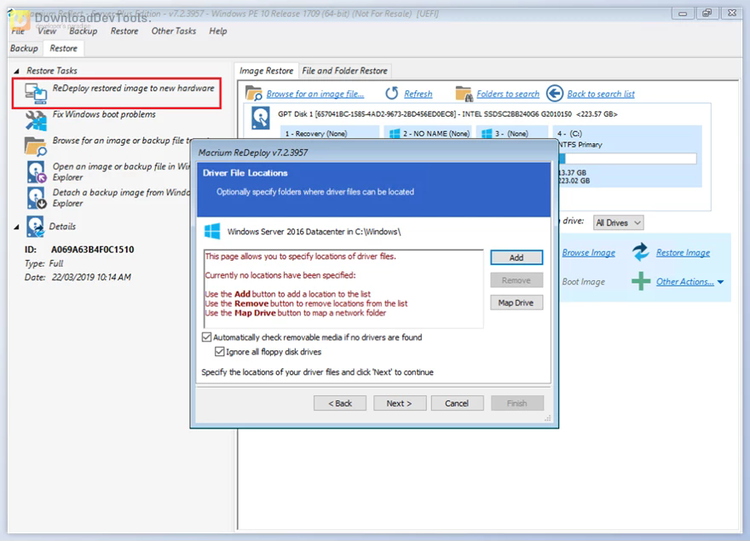The width and height of the screenshot is (750, 541).
Task: Click the Restore Image link
Action: click(683, 253)
